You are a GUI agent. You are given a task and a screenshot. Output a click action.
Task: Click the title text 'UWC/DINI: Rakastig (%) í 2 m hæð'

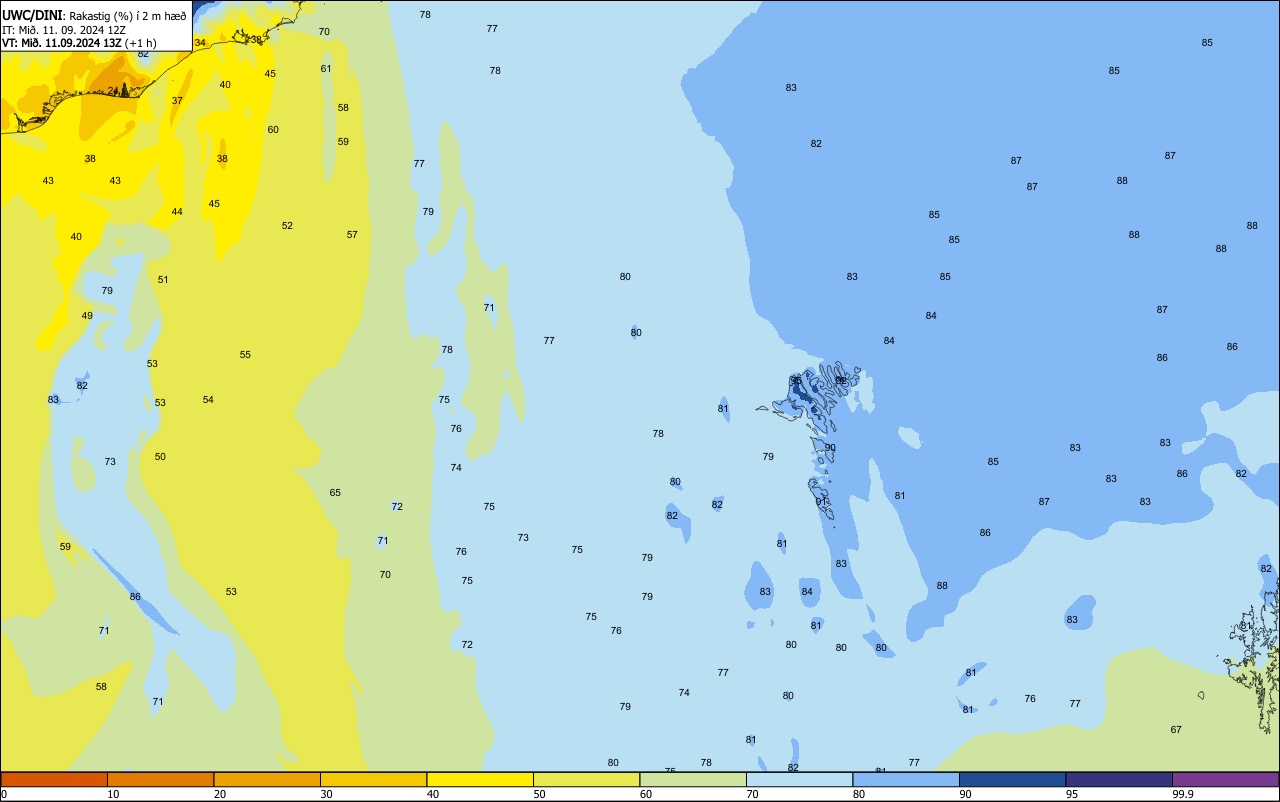(x=94, y=15)
